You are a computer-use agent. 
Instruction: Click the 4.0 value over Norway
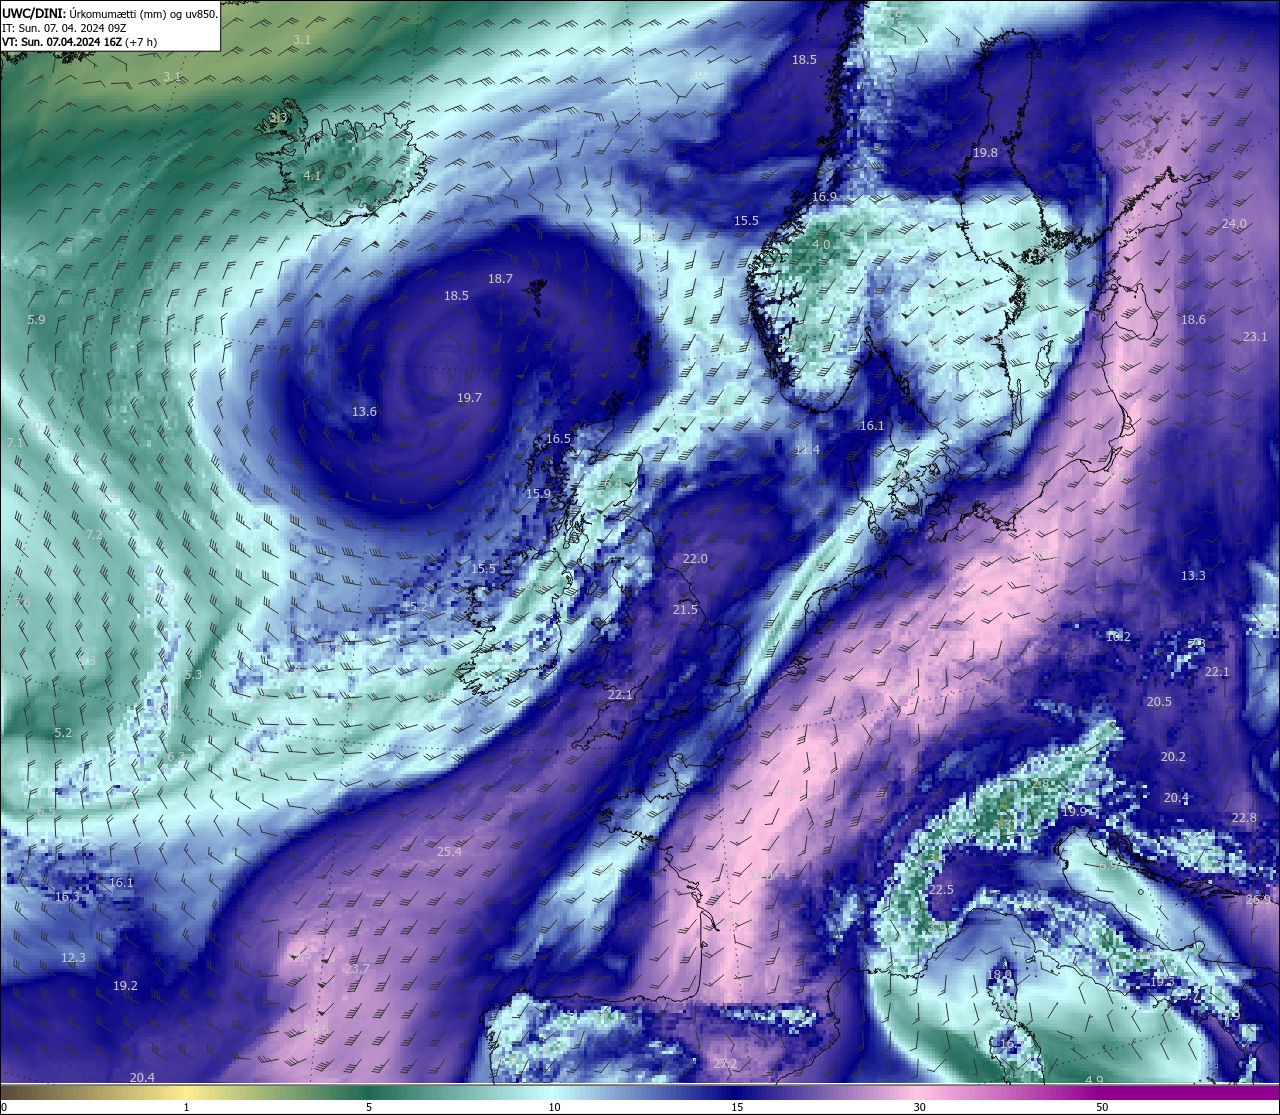tap(821, 245)
